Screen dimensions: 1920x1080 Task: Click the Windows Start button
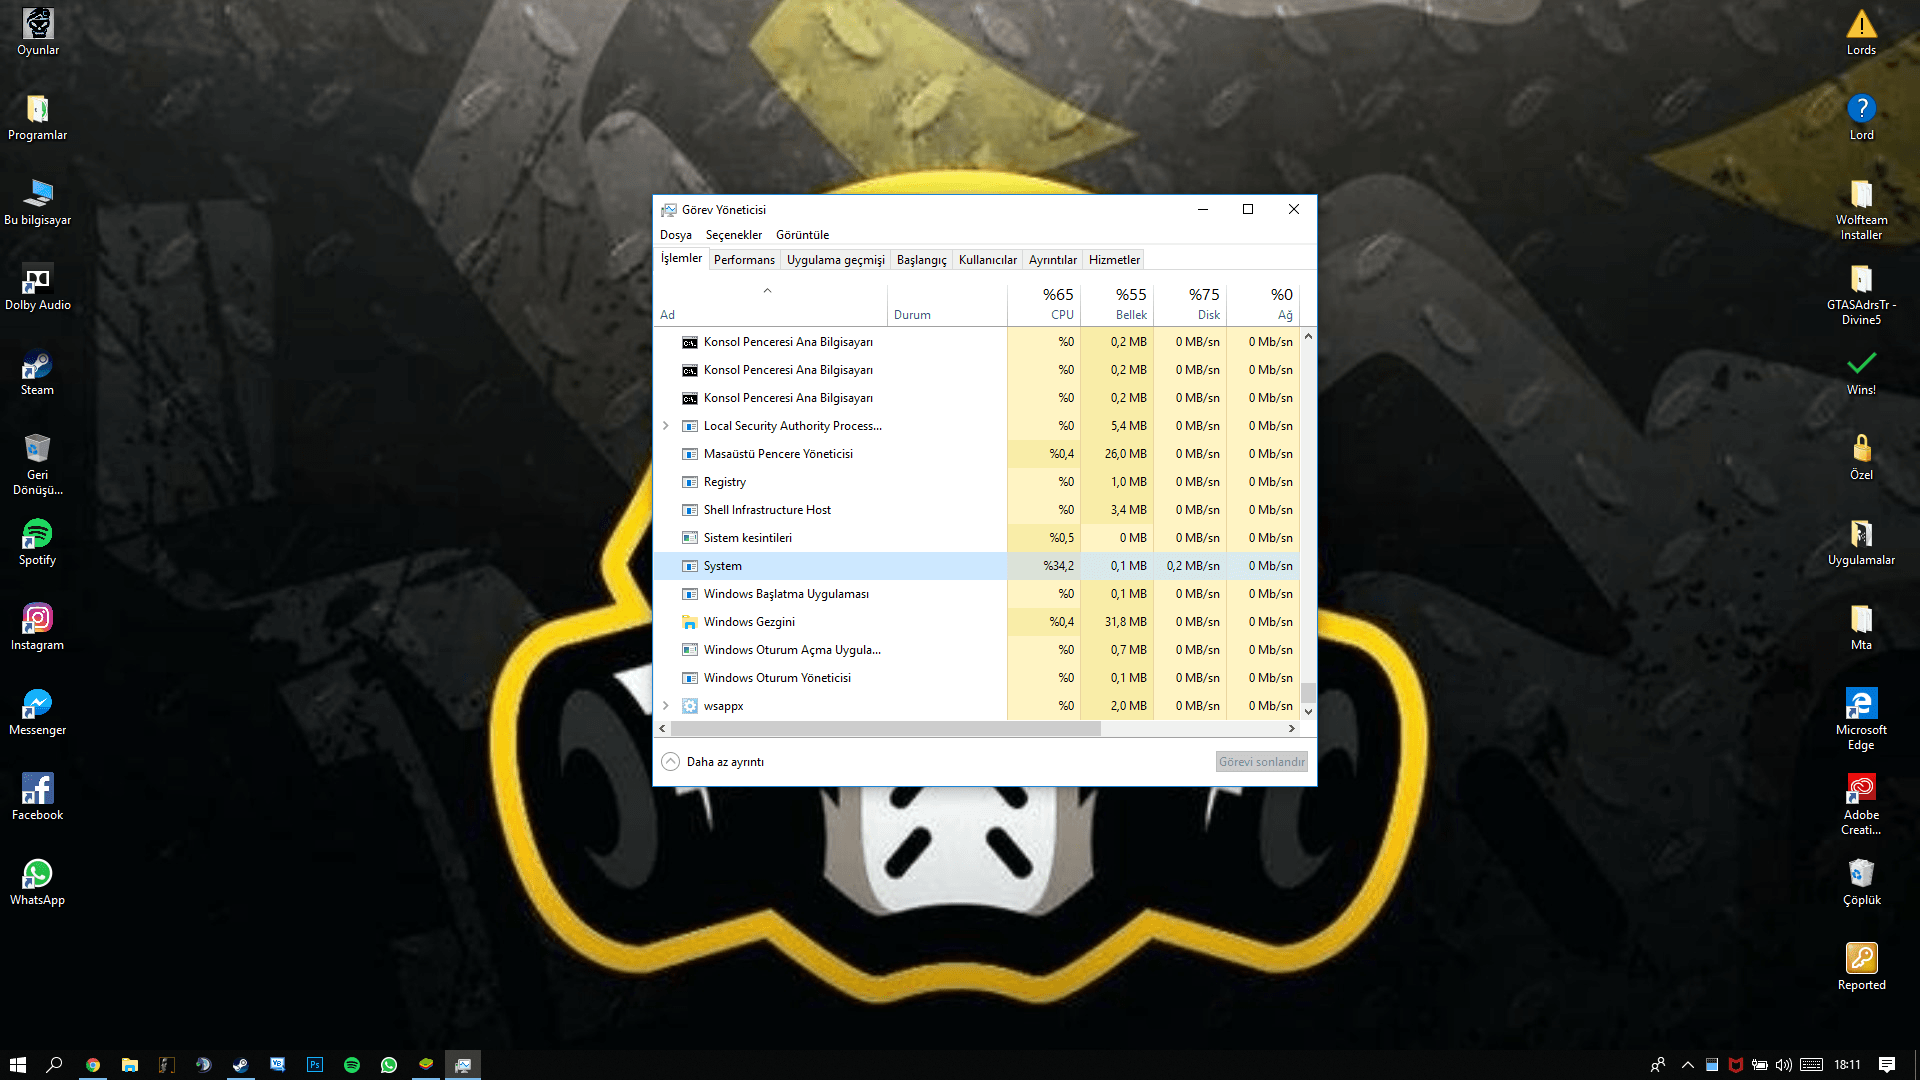(18, 1065)
